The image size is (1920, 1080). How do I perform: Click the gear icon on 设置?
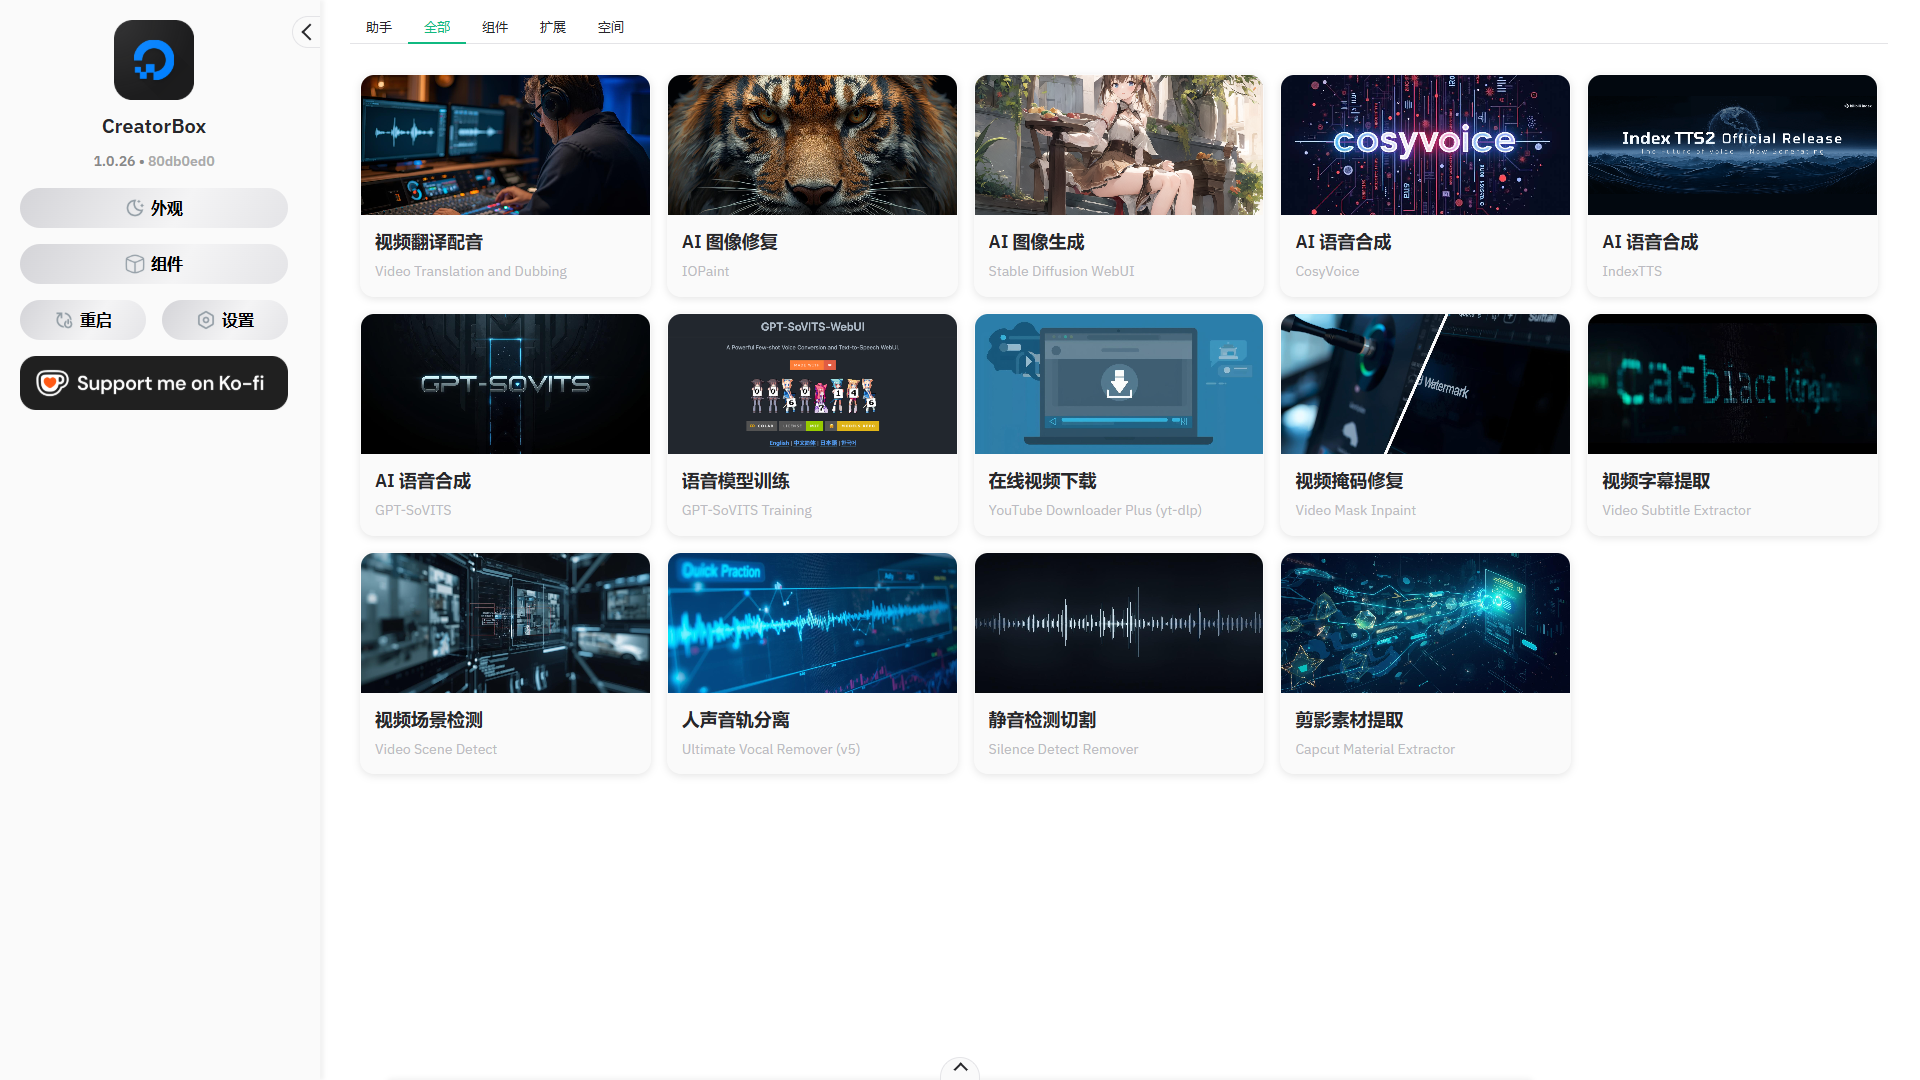(206, 320)
